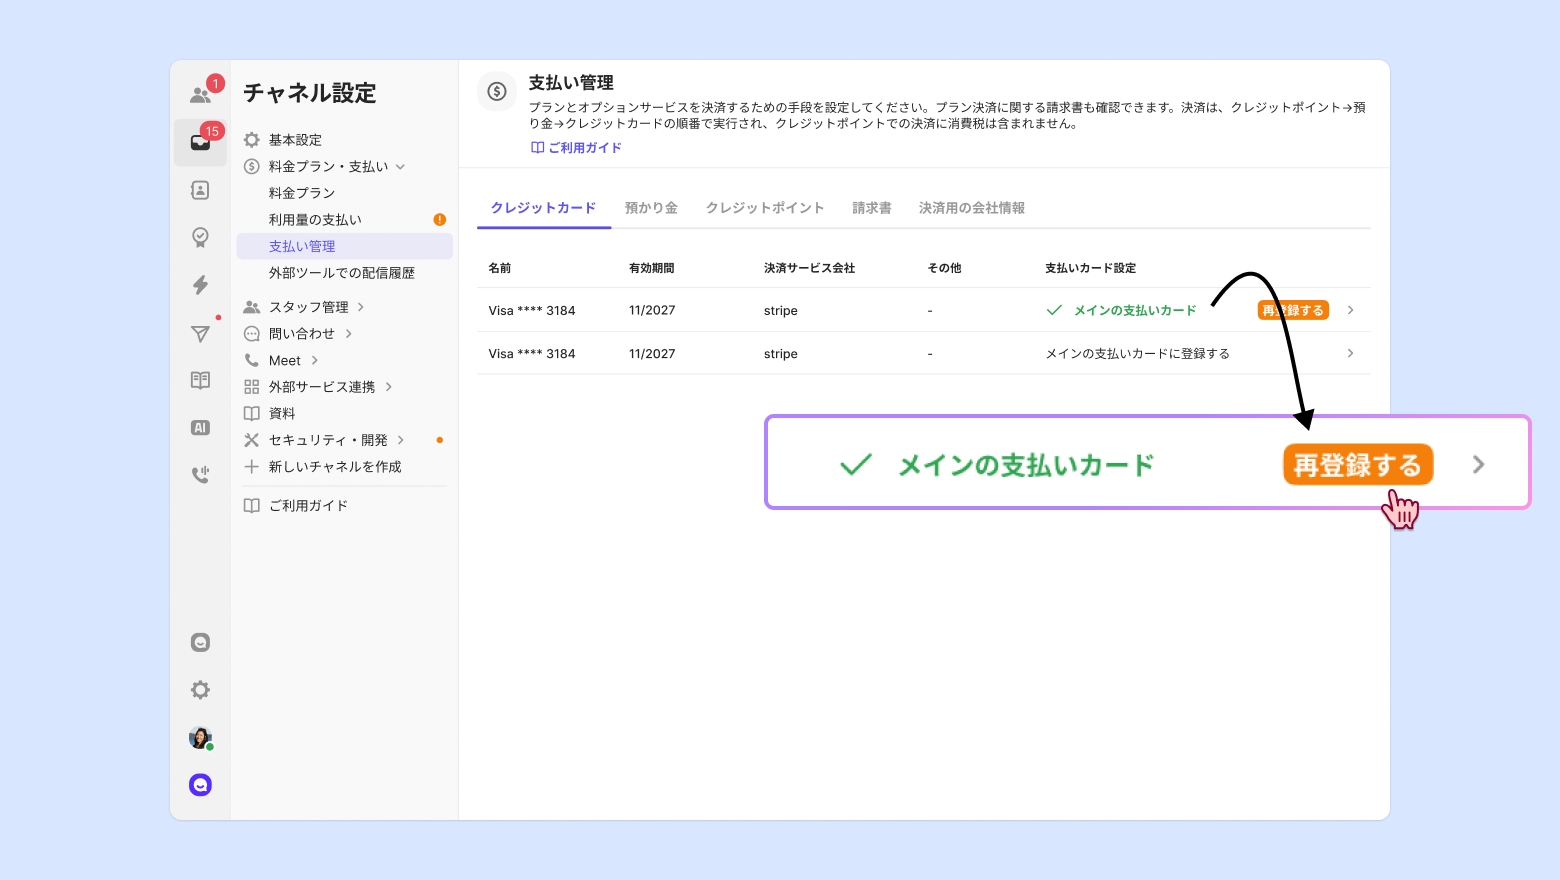The width and height of the screenshot is (1560, 880).
Task: Switch to the 預かり金 tab
Action: point(651,208)
